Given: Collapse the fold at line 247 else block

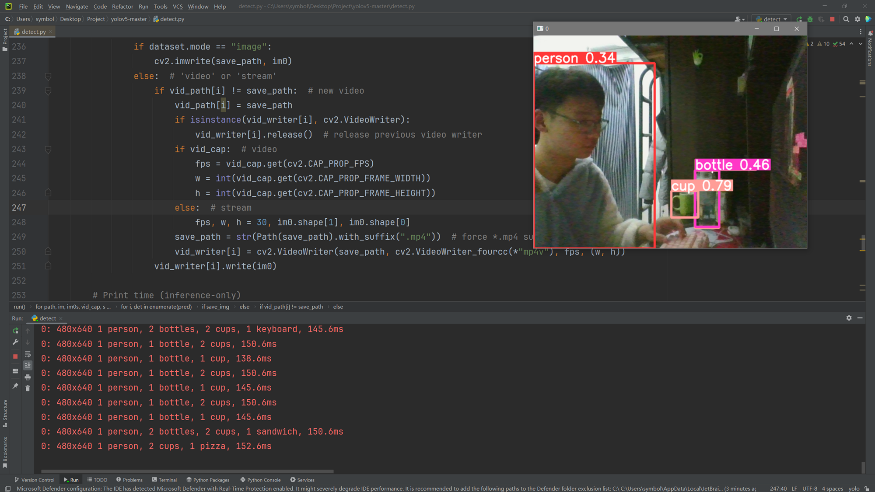Looking at the screenshot, I should click(x=48, y=207).
